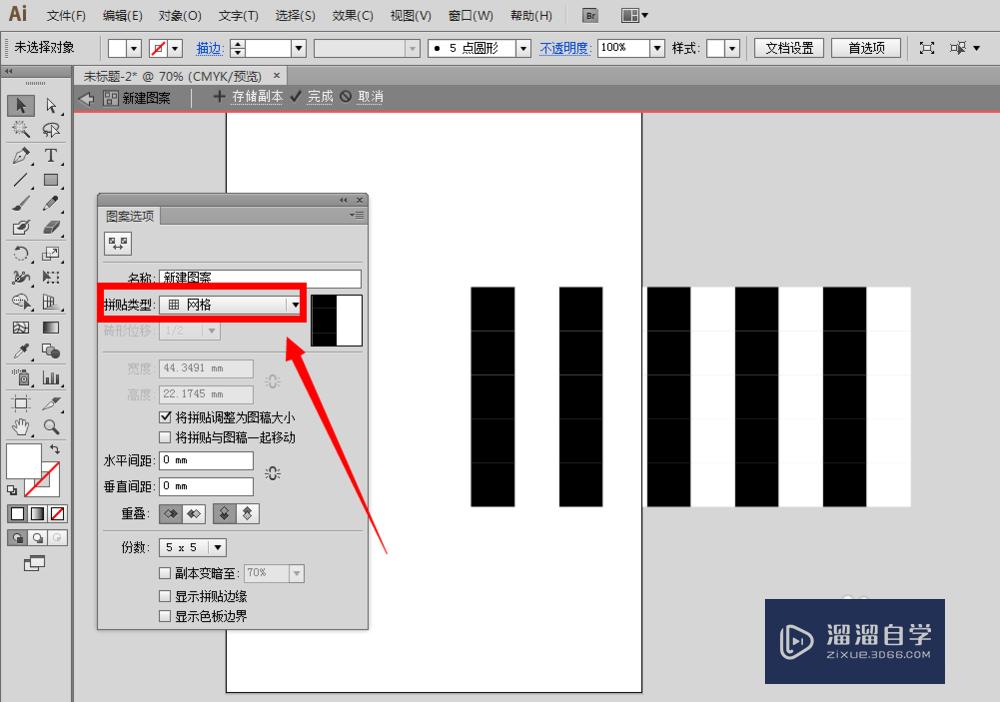
Task: Select the Magic Wand tool
Action: [20, 129]
